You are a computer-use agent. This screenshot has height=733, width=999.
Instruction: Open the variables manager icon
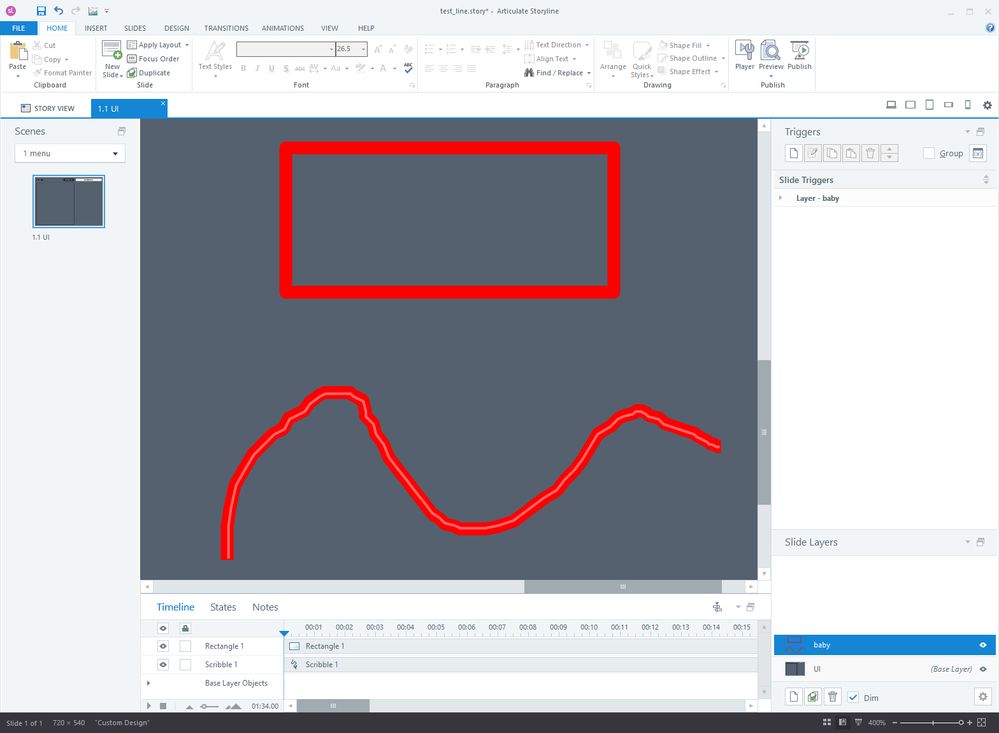978,153
